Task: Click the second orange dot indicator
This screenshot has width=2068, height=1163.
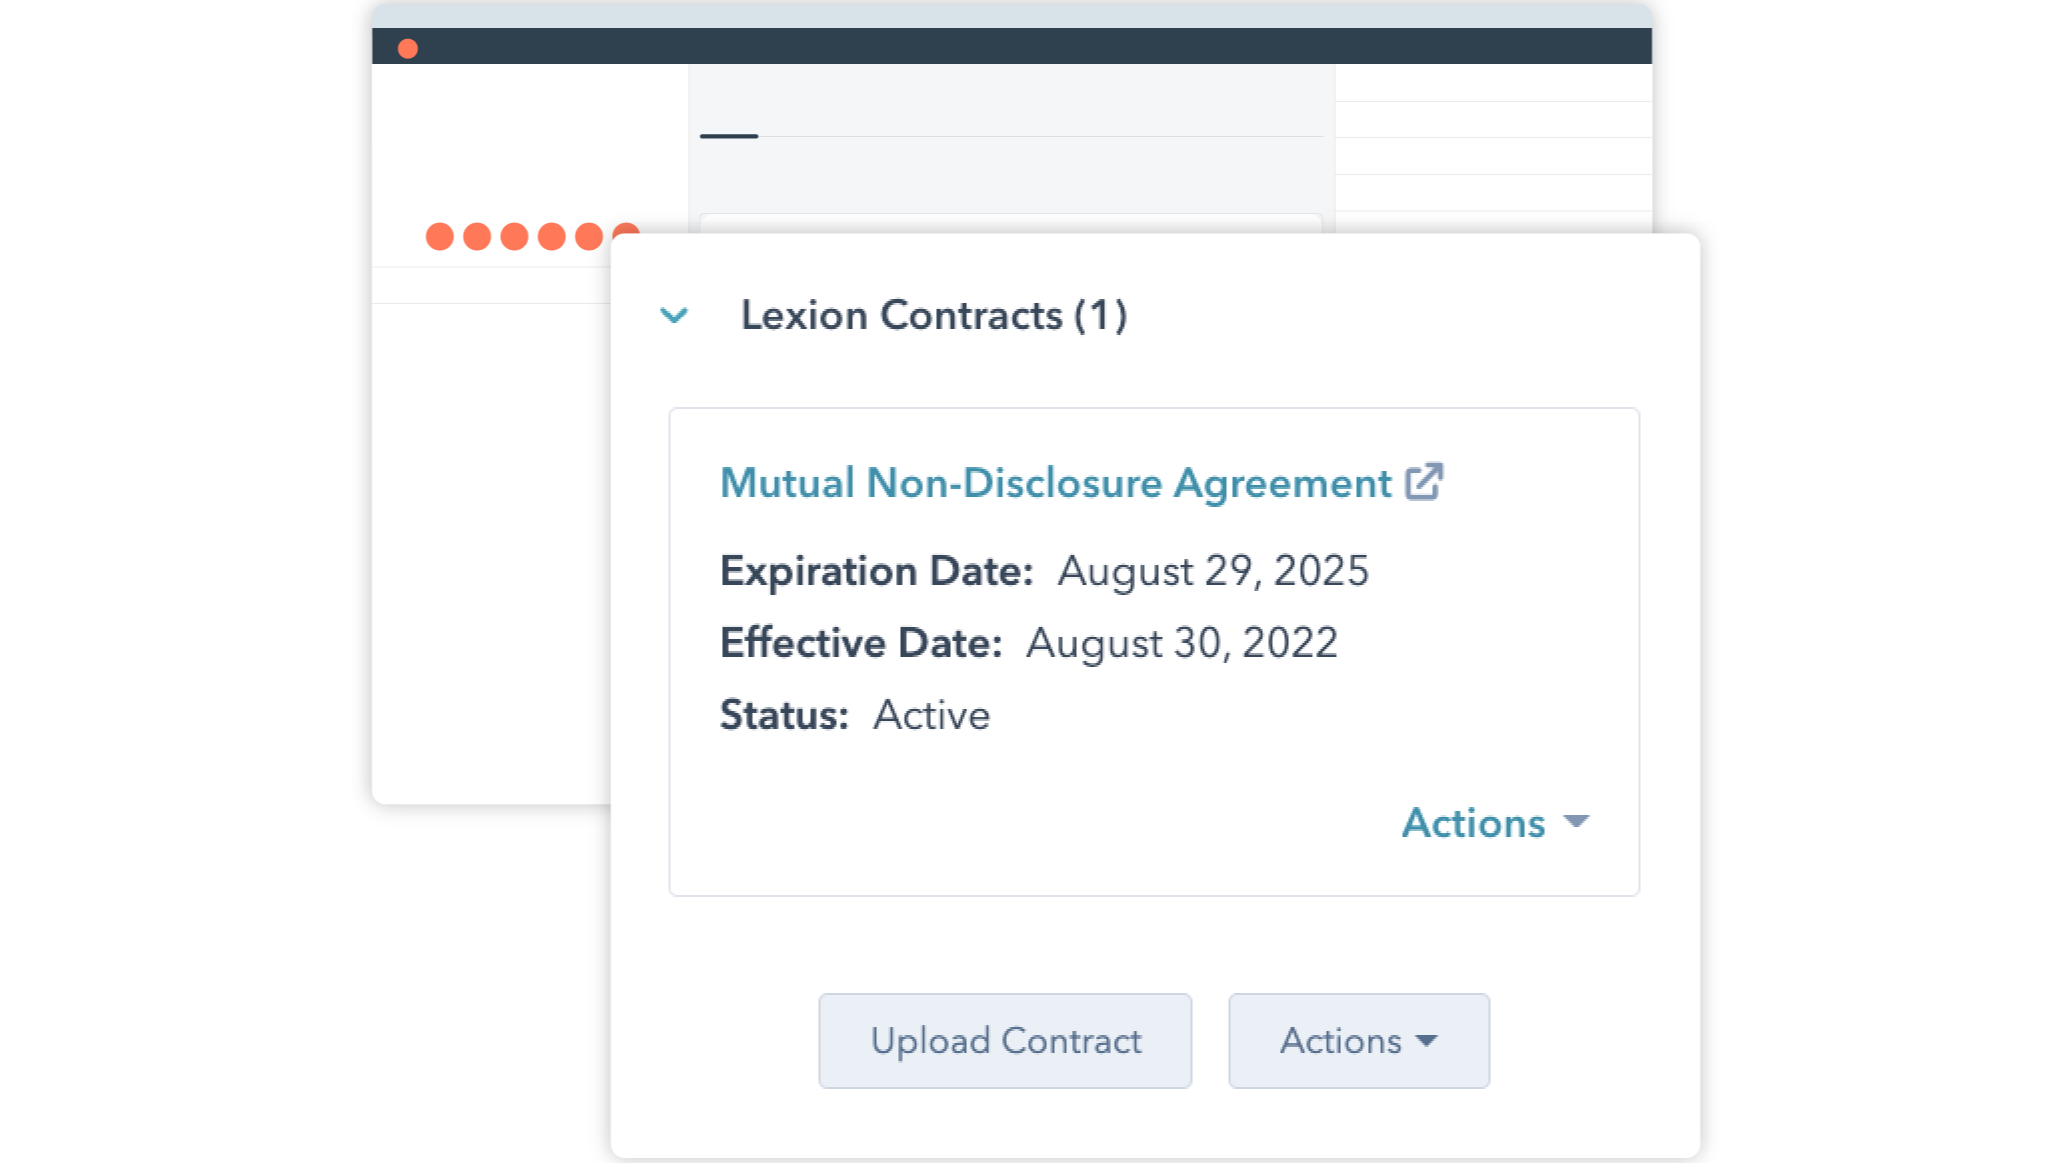Action: coord(477,237)
